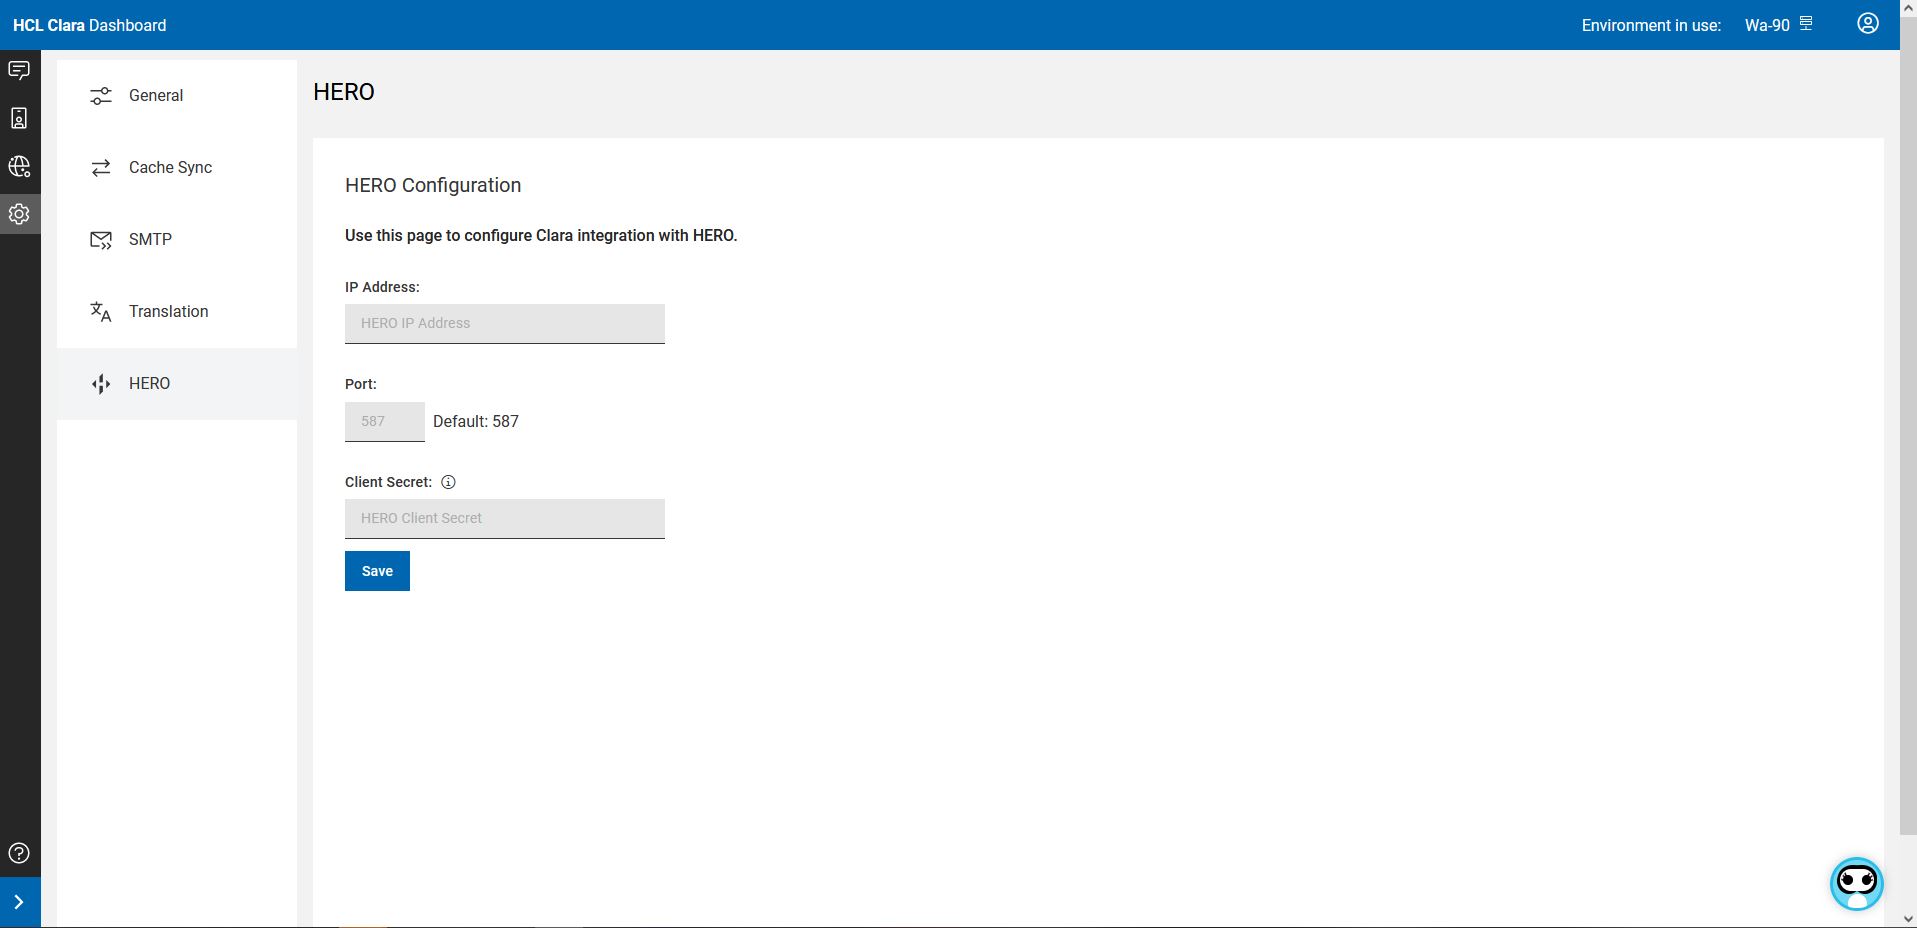Open the settings gear icon in sidebar
The image size is (1917, 928).
pos(19,214)
